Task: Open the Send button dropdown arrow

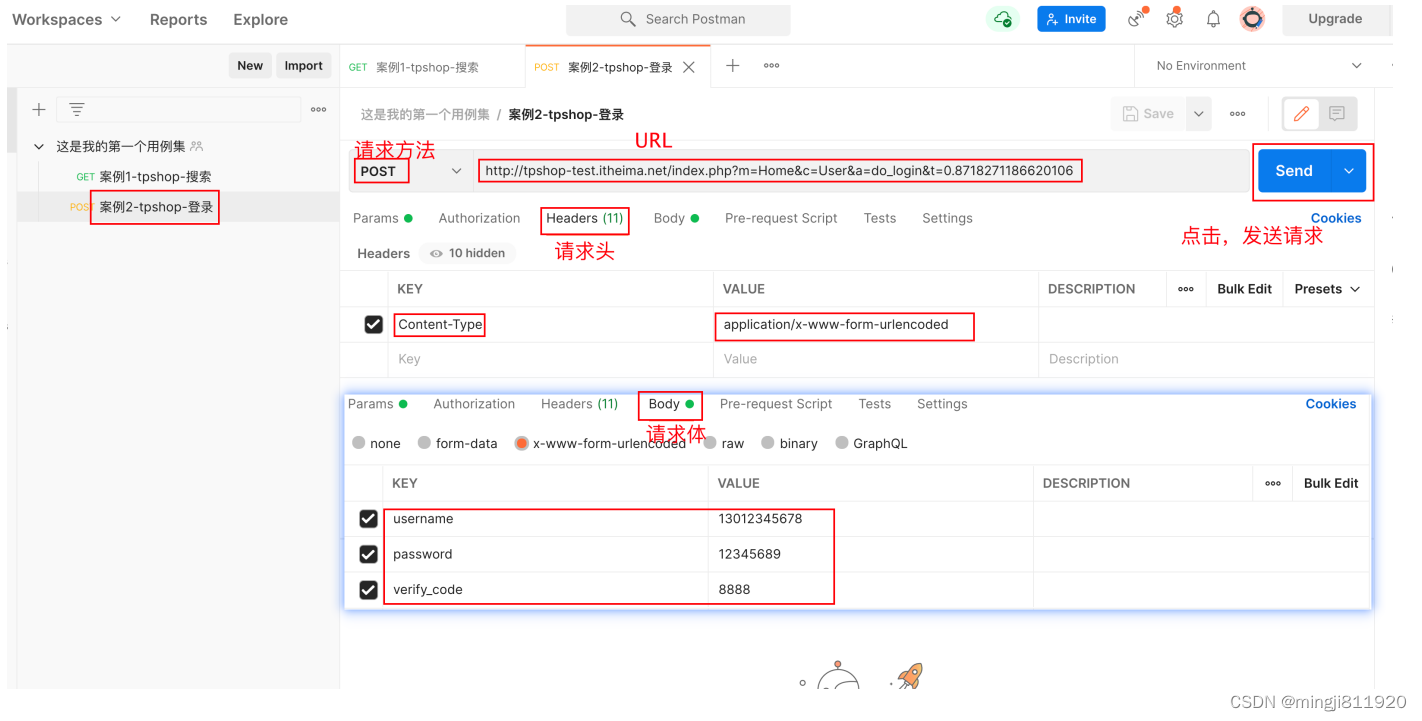Action: [x=1349, y=171]
